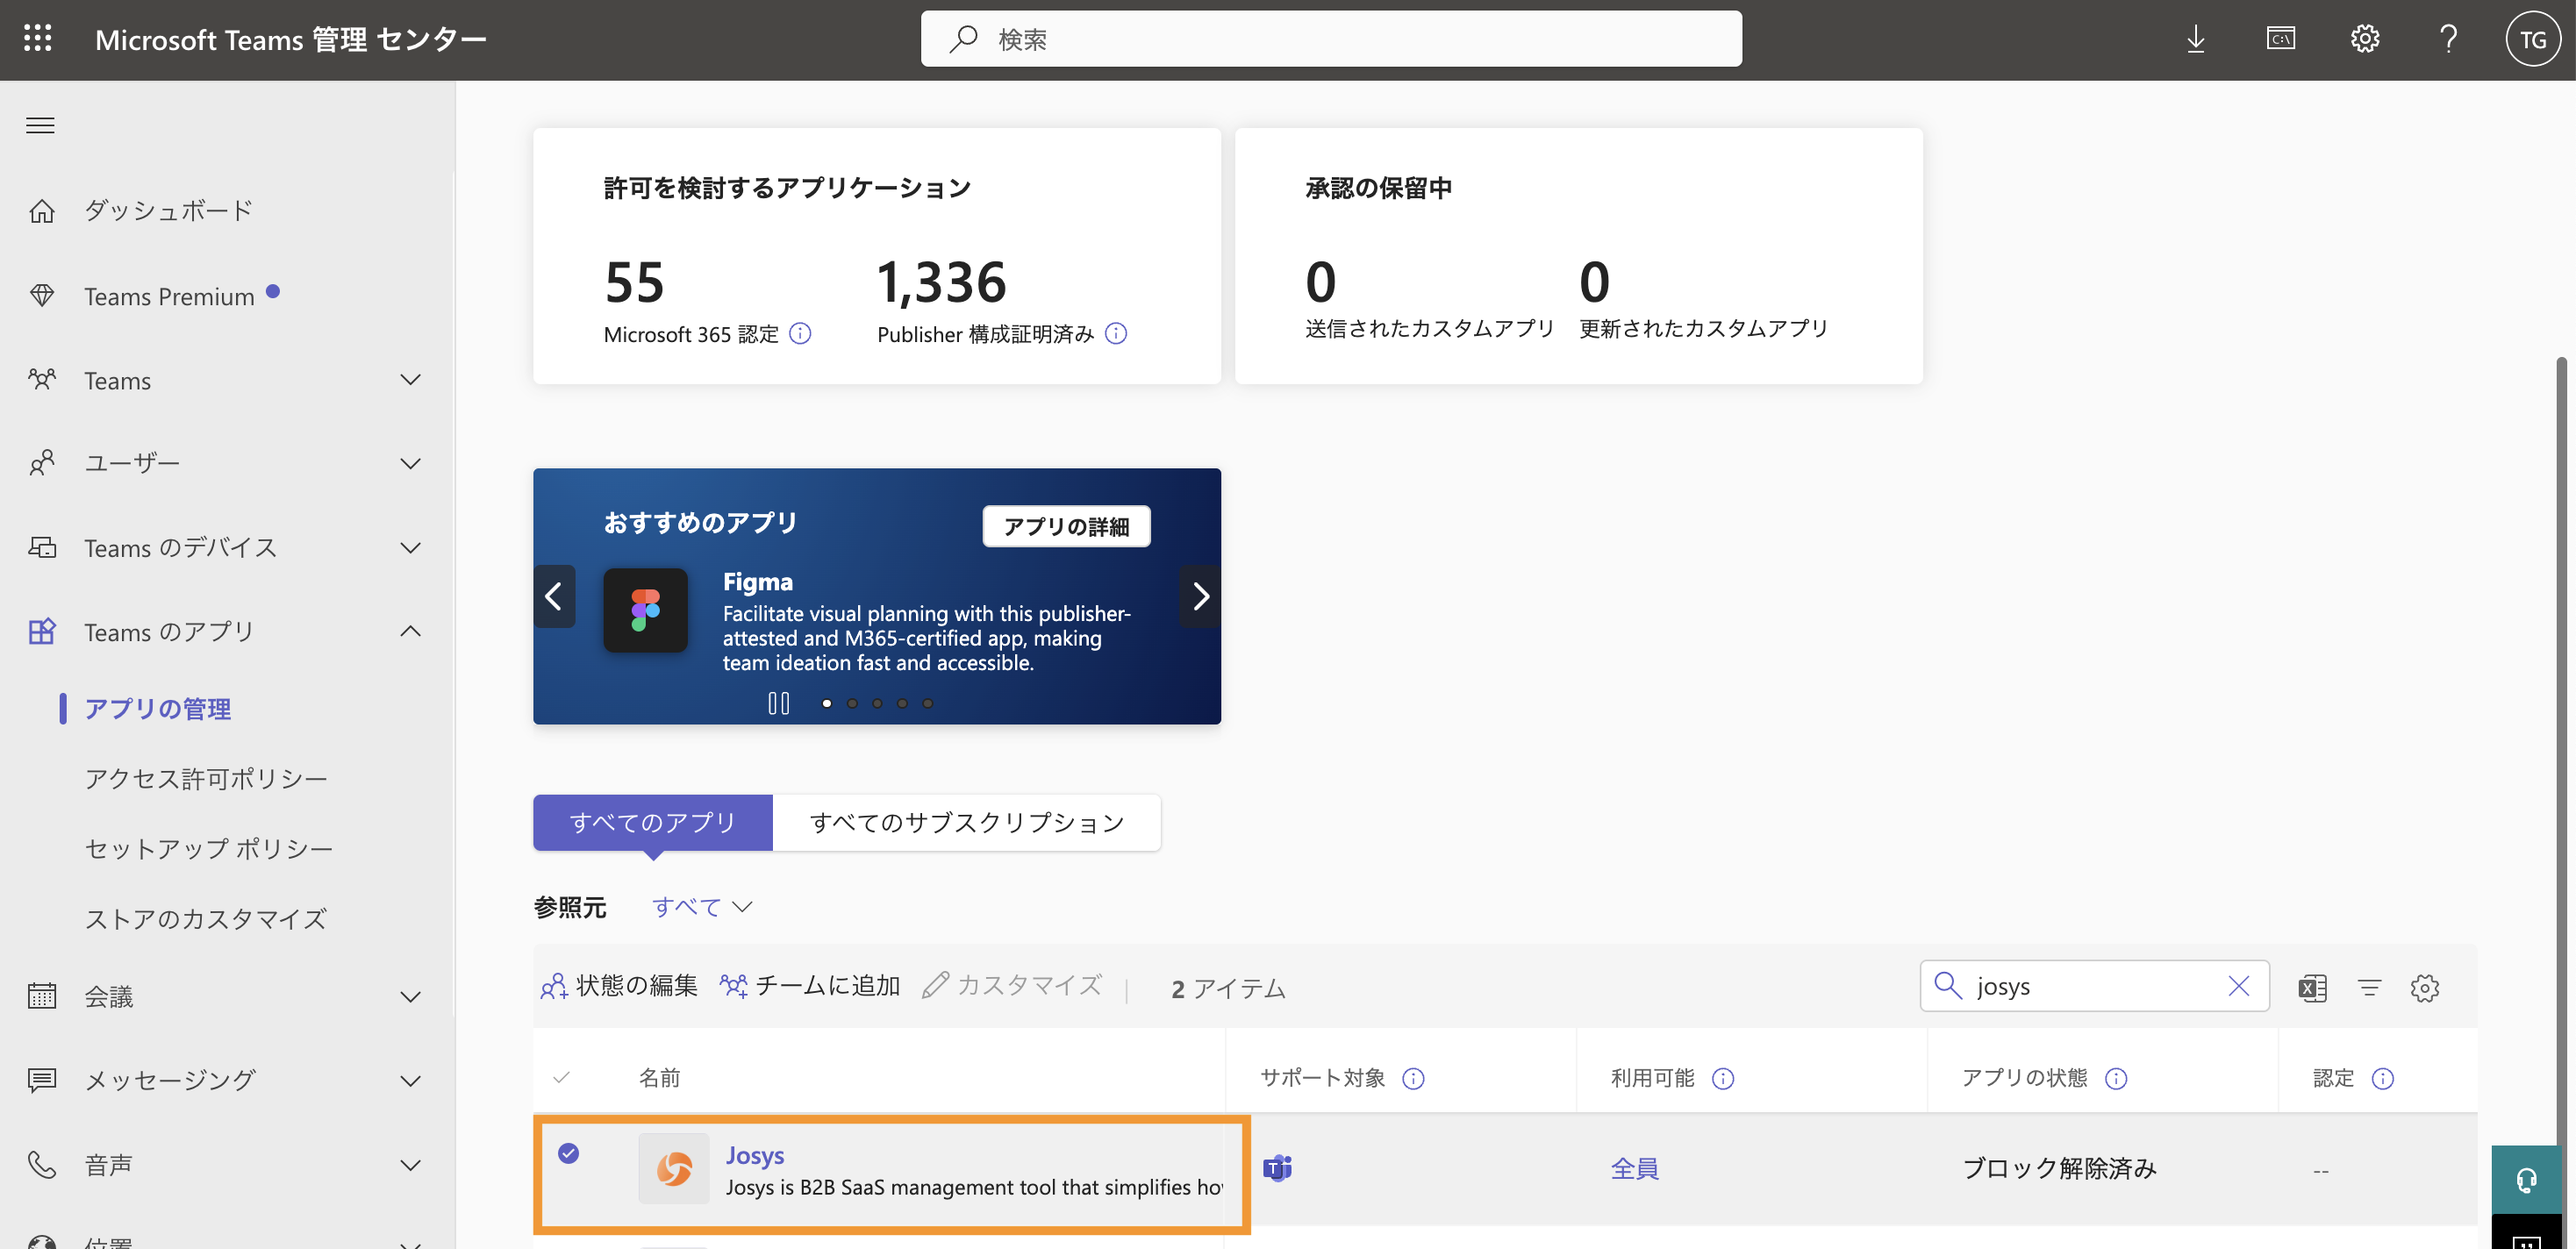Open the Teams admin download icon
The image size is (2576, 1249).
[x=2195, y=38]
